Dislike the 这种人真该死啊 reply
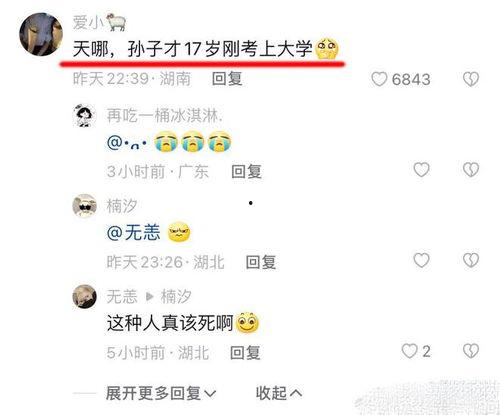500x415 pixels. [471, 351]
